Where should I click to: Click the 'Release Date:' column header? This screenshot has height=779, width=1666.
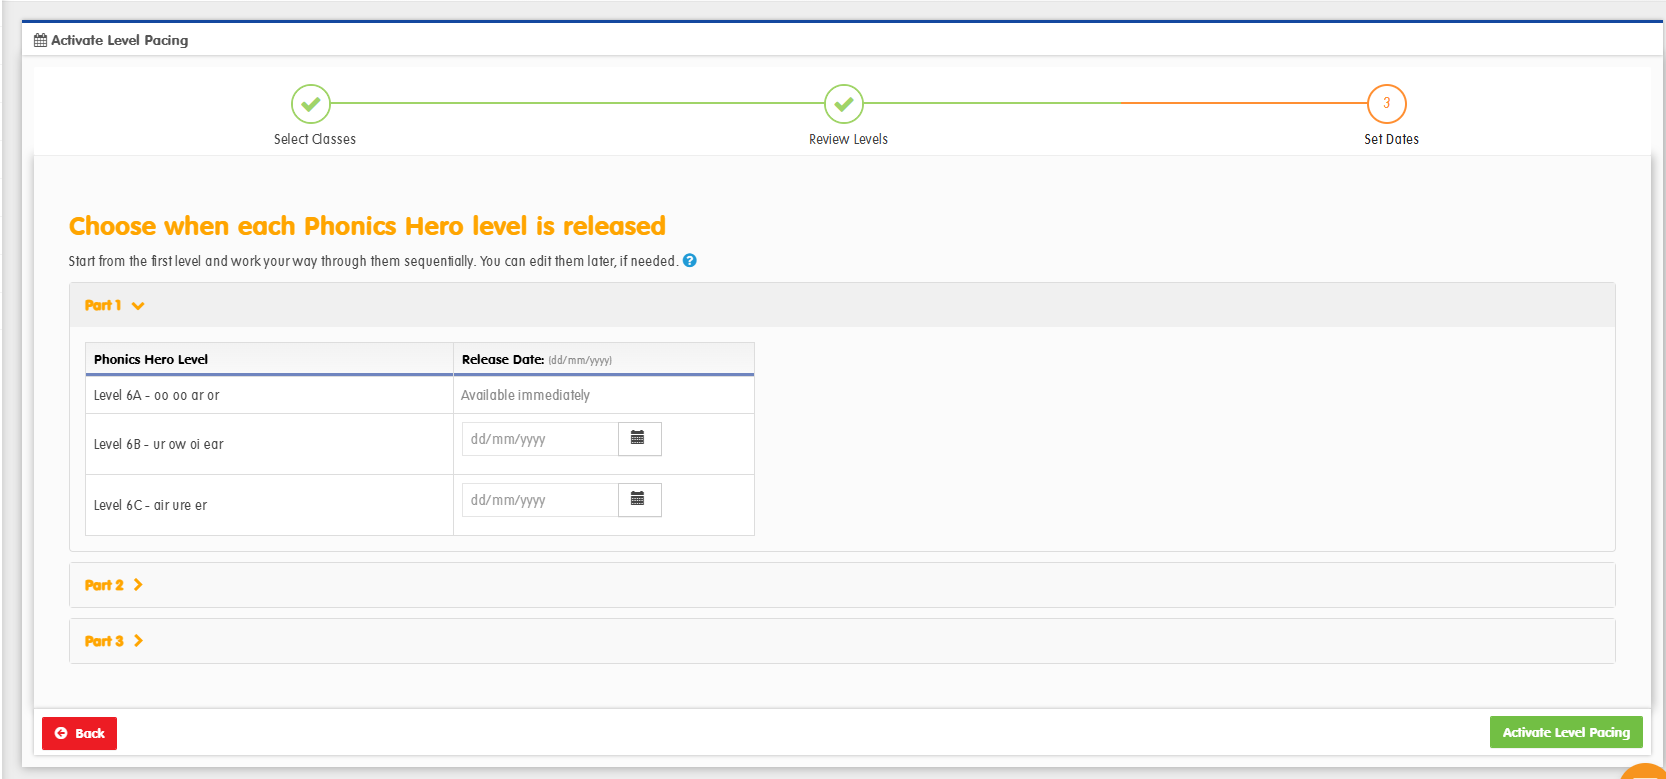604,359
